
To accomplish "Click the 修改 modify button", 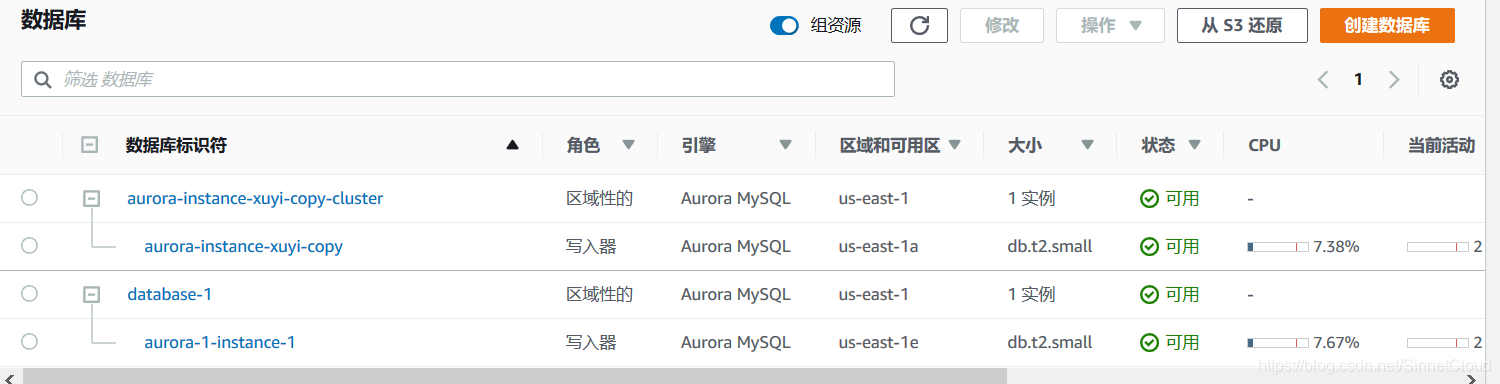I will 1002,26.
